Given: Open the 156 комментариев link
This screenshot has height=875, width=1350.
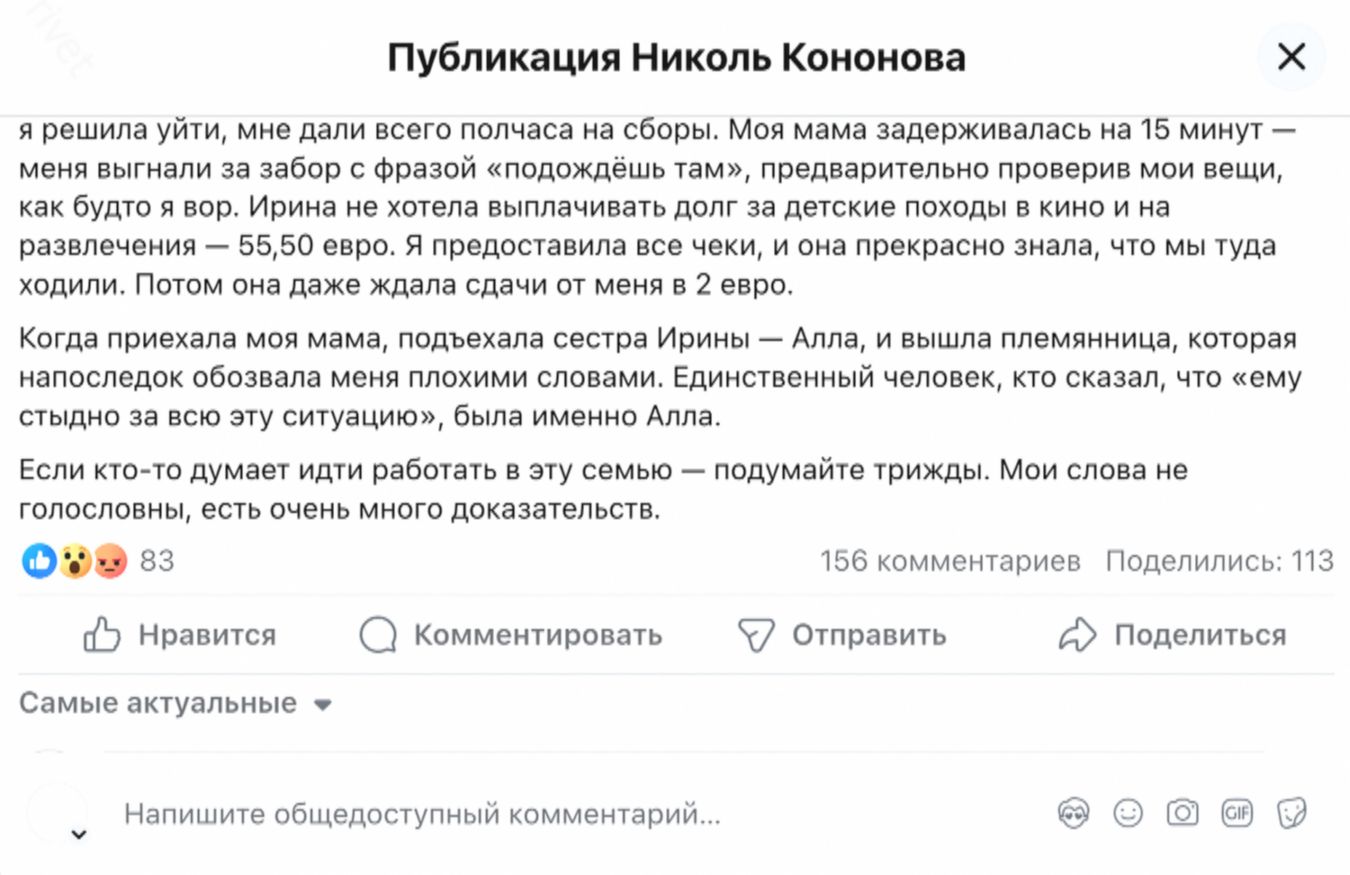Looking at the screenshot, I should [x=950, y=561].
